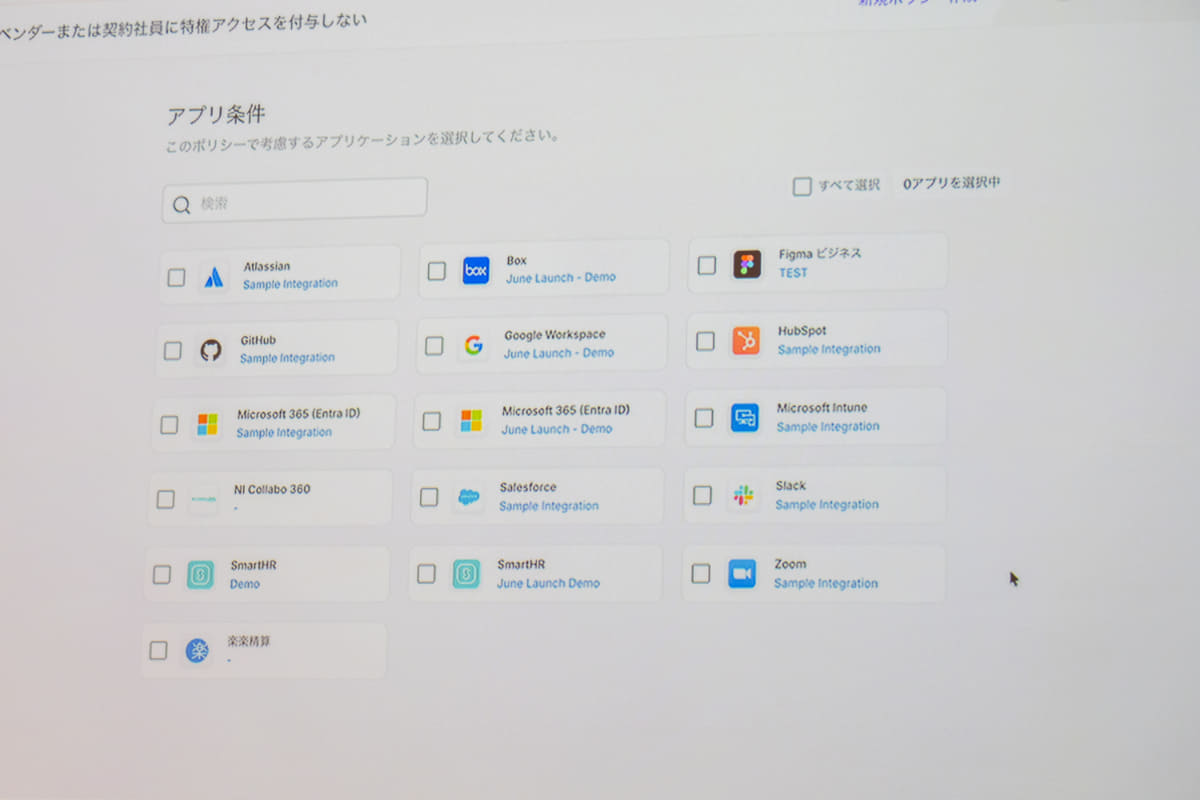Click the Box logo icon

[x=476, y=270]
